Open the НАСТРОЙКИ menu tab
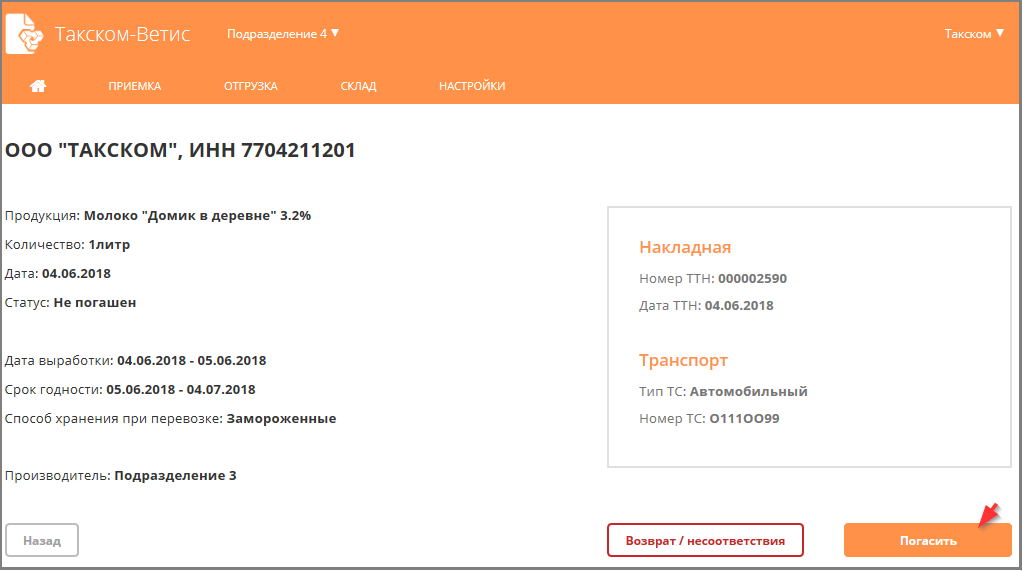 [x=472, y=86]
